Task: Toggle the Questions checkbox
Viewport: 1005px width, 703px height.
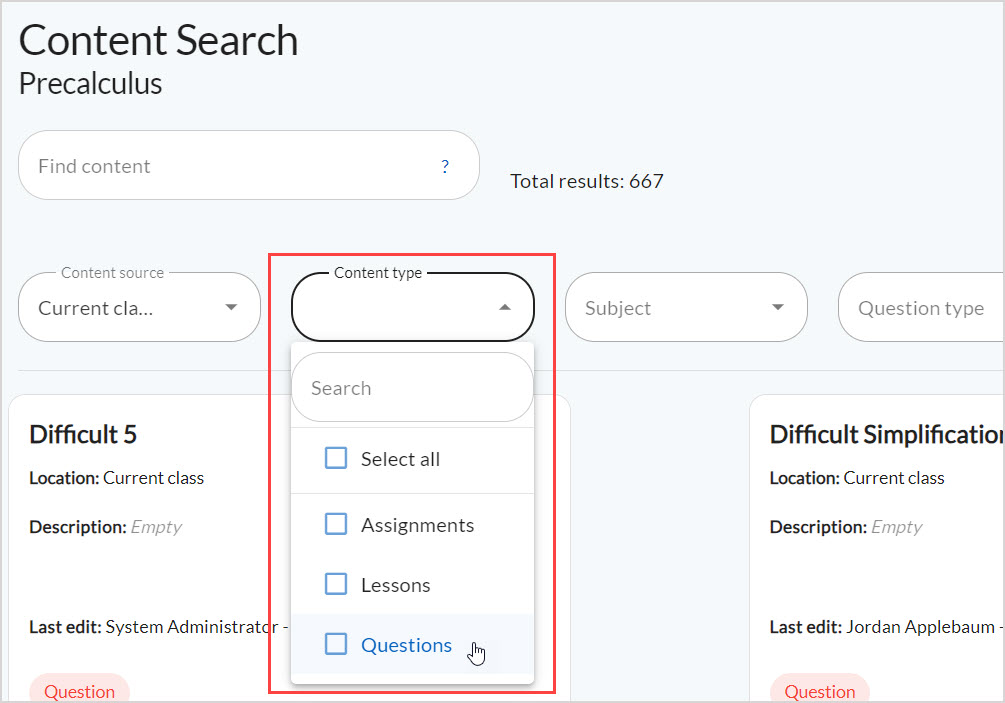Action: click(x=336, y=644)
